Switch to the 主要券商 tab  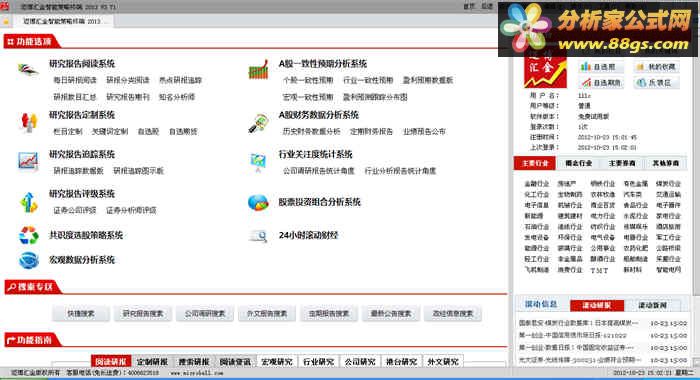[x=622, y=163]
